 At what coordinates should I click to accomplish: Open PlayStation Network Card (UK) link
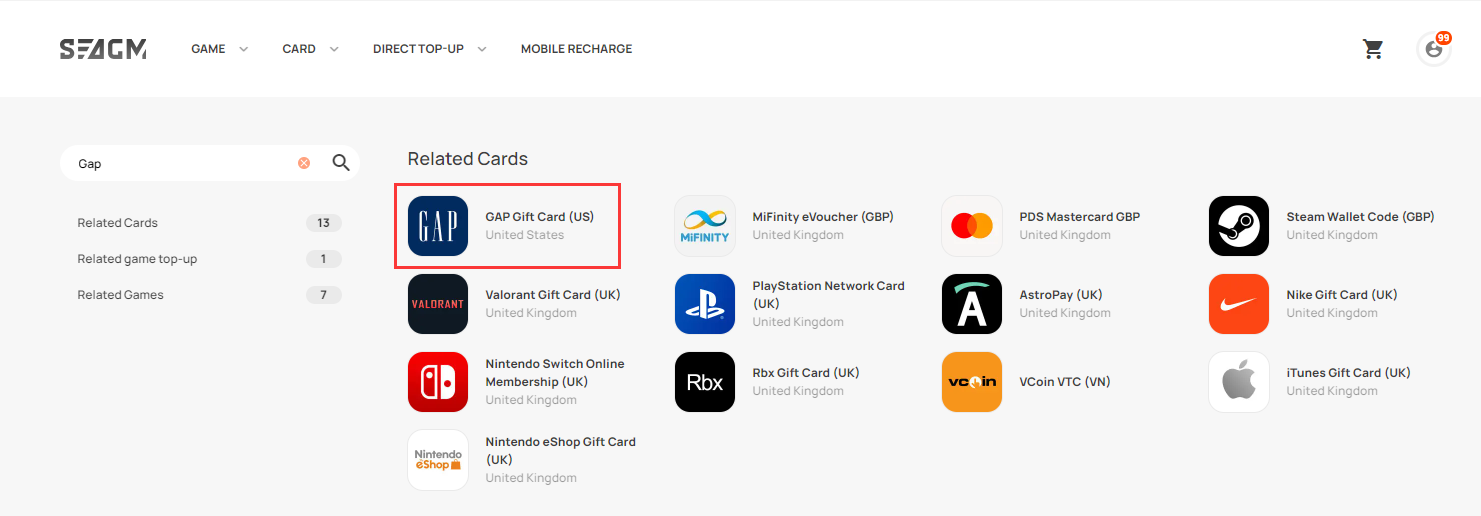click(828, 295)
